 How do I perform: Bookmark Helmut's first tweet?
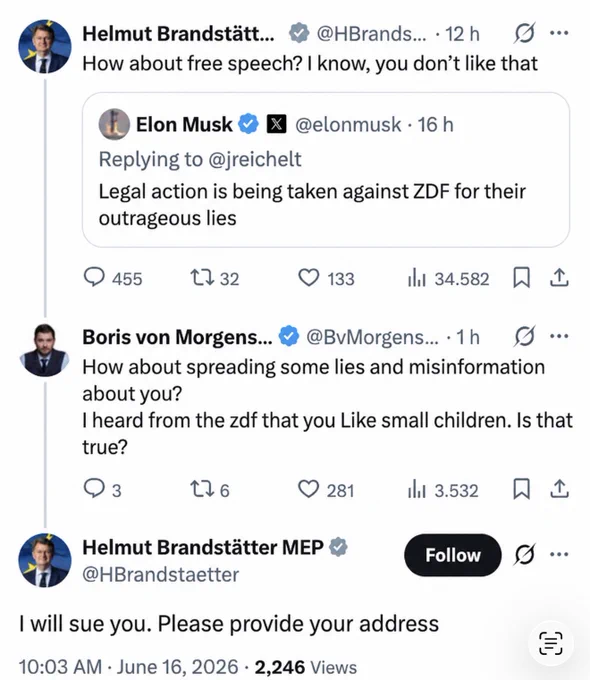tap(521, 278)
